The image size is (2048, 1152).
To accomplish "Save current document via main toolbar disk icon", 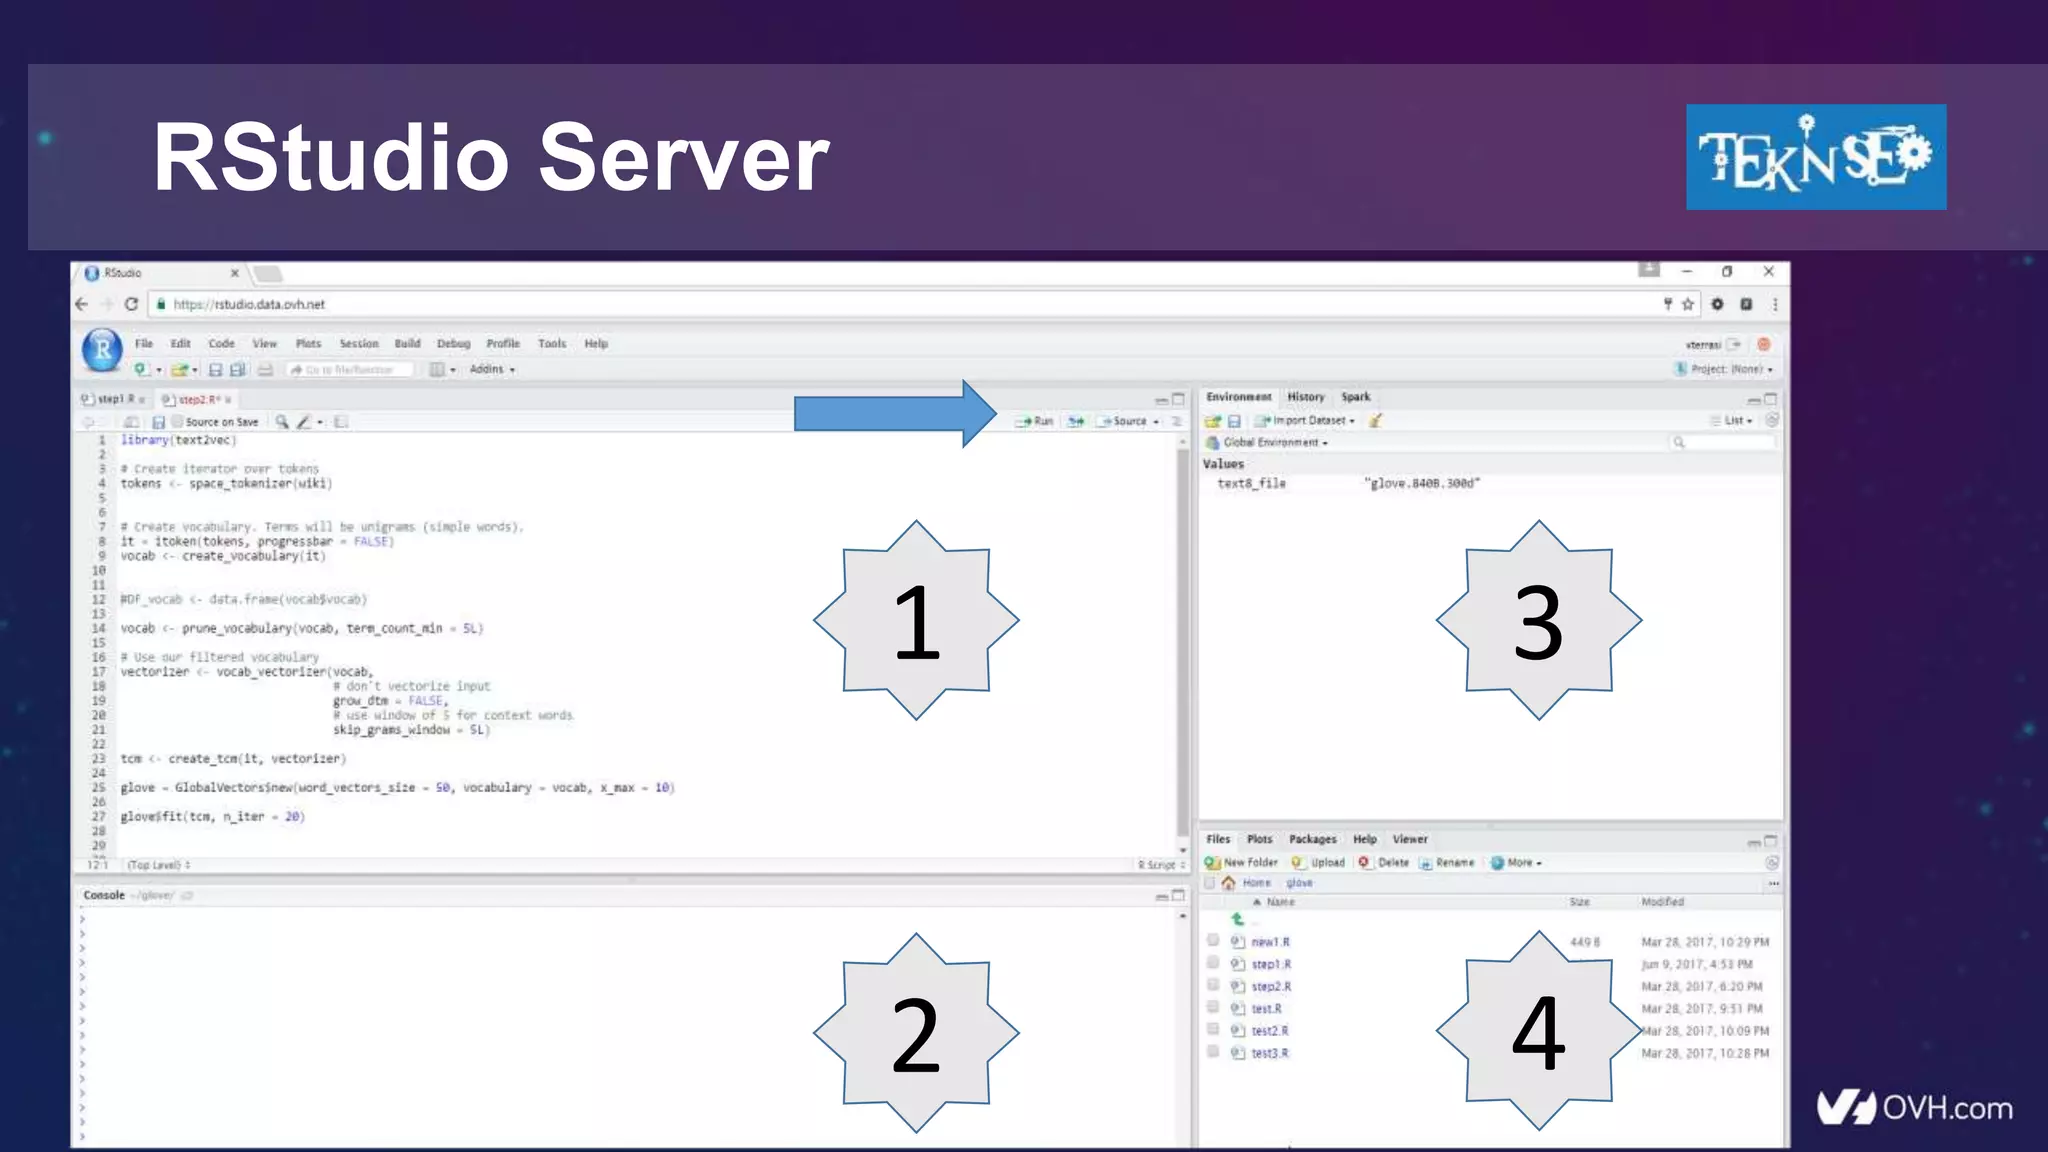I will pos(215,369).
